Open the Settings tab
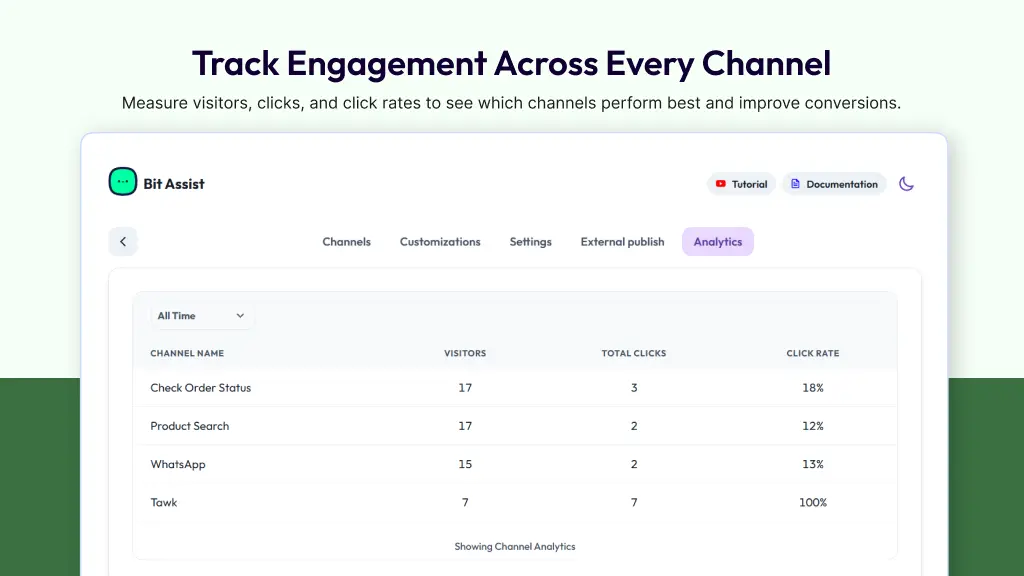This screenshot has height=576, width=1024. point(530,242)
